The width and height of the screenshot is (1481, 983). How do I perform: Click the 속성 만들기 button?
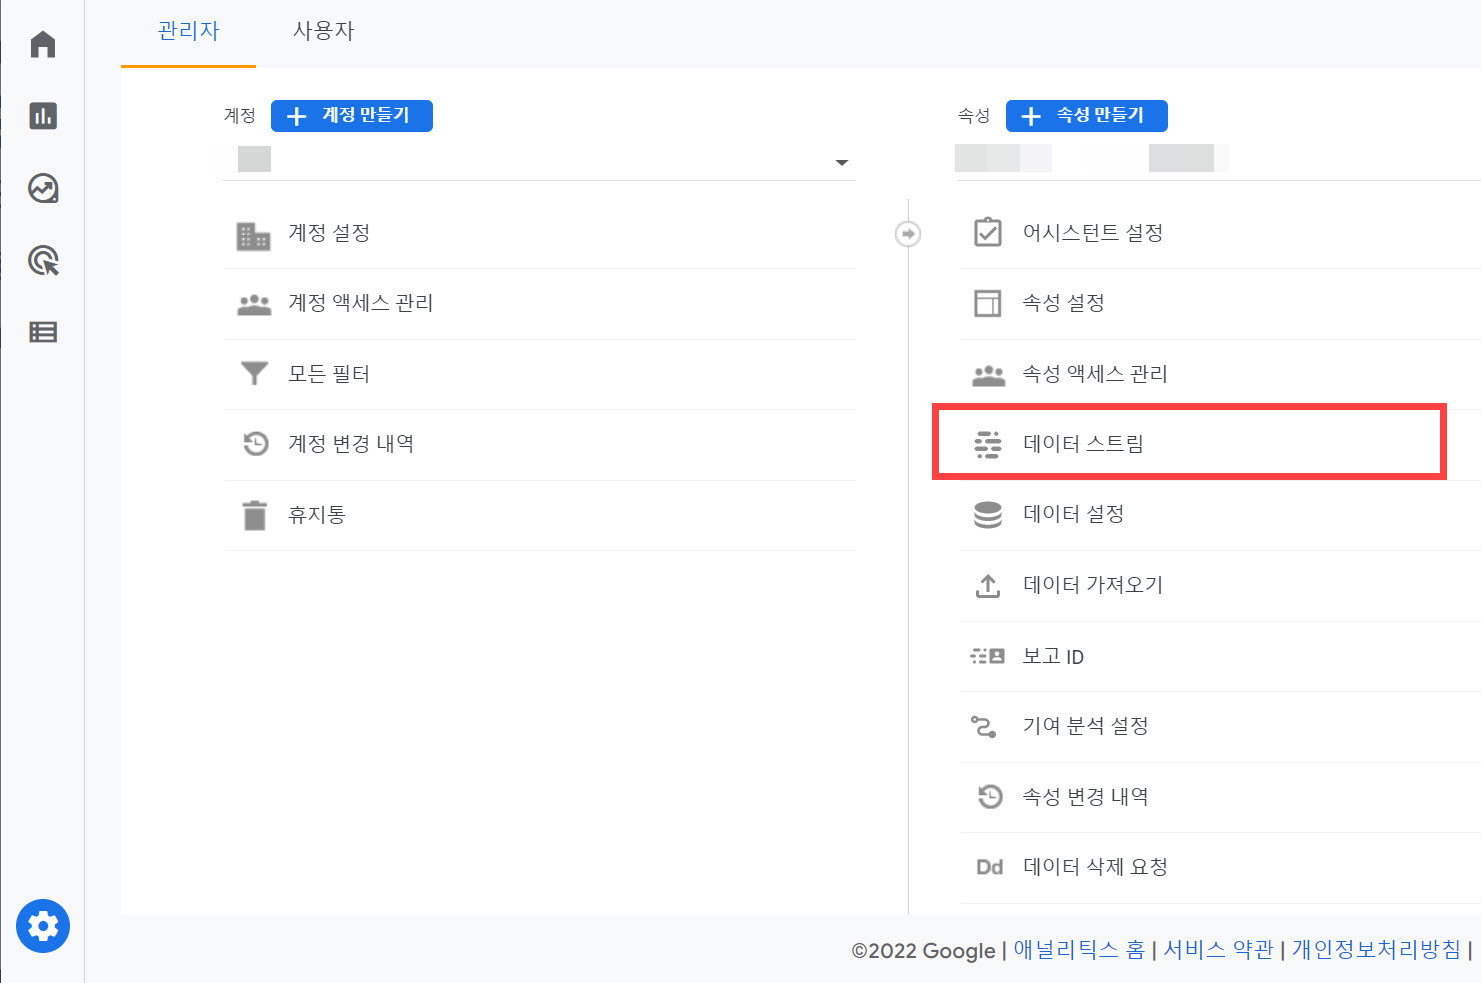click(1086, 116)
